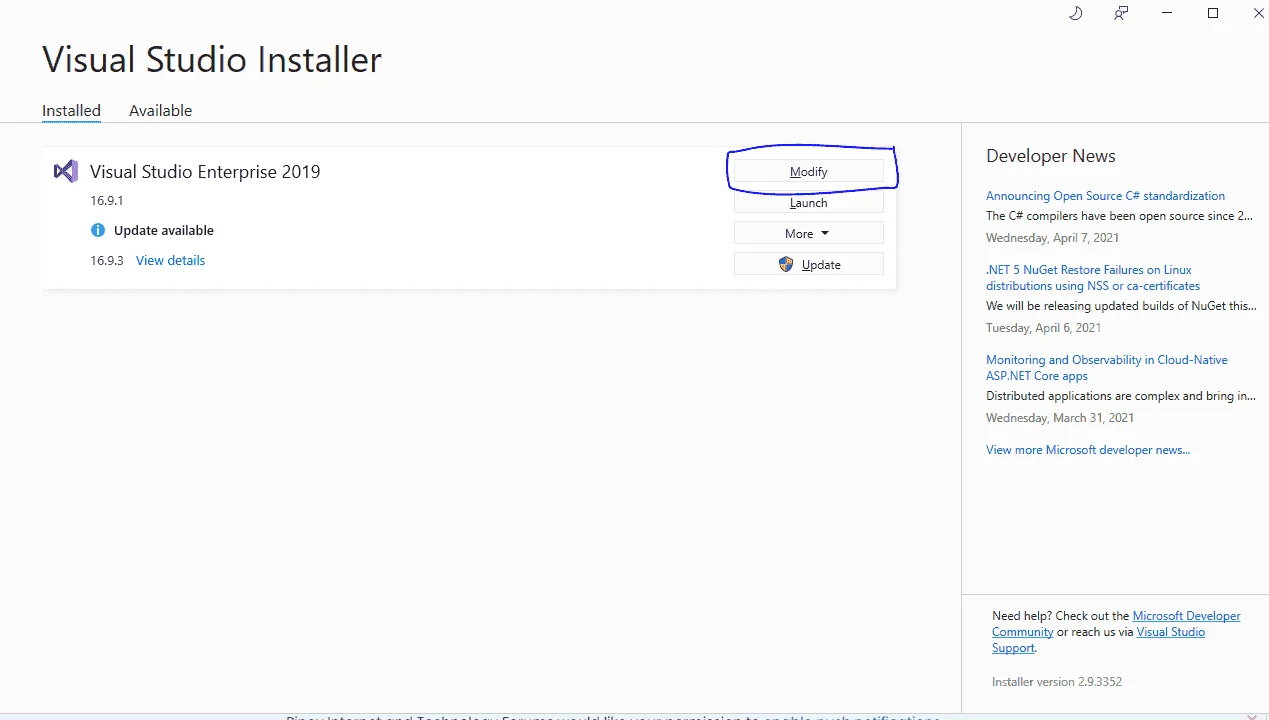The image size is (1269, 720).
Task: Toggle the dark theme moon icon
Action: pyautogui.click(x=1076, y=13)
